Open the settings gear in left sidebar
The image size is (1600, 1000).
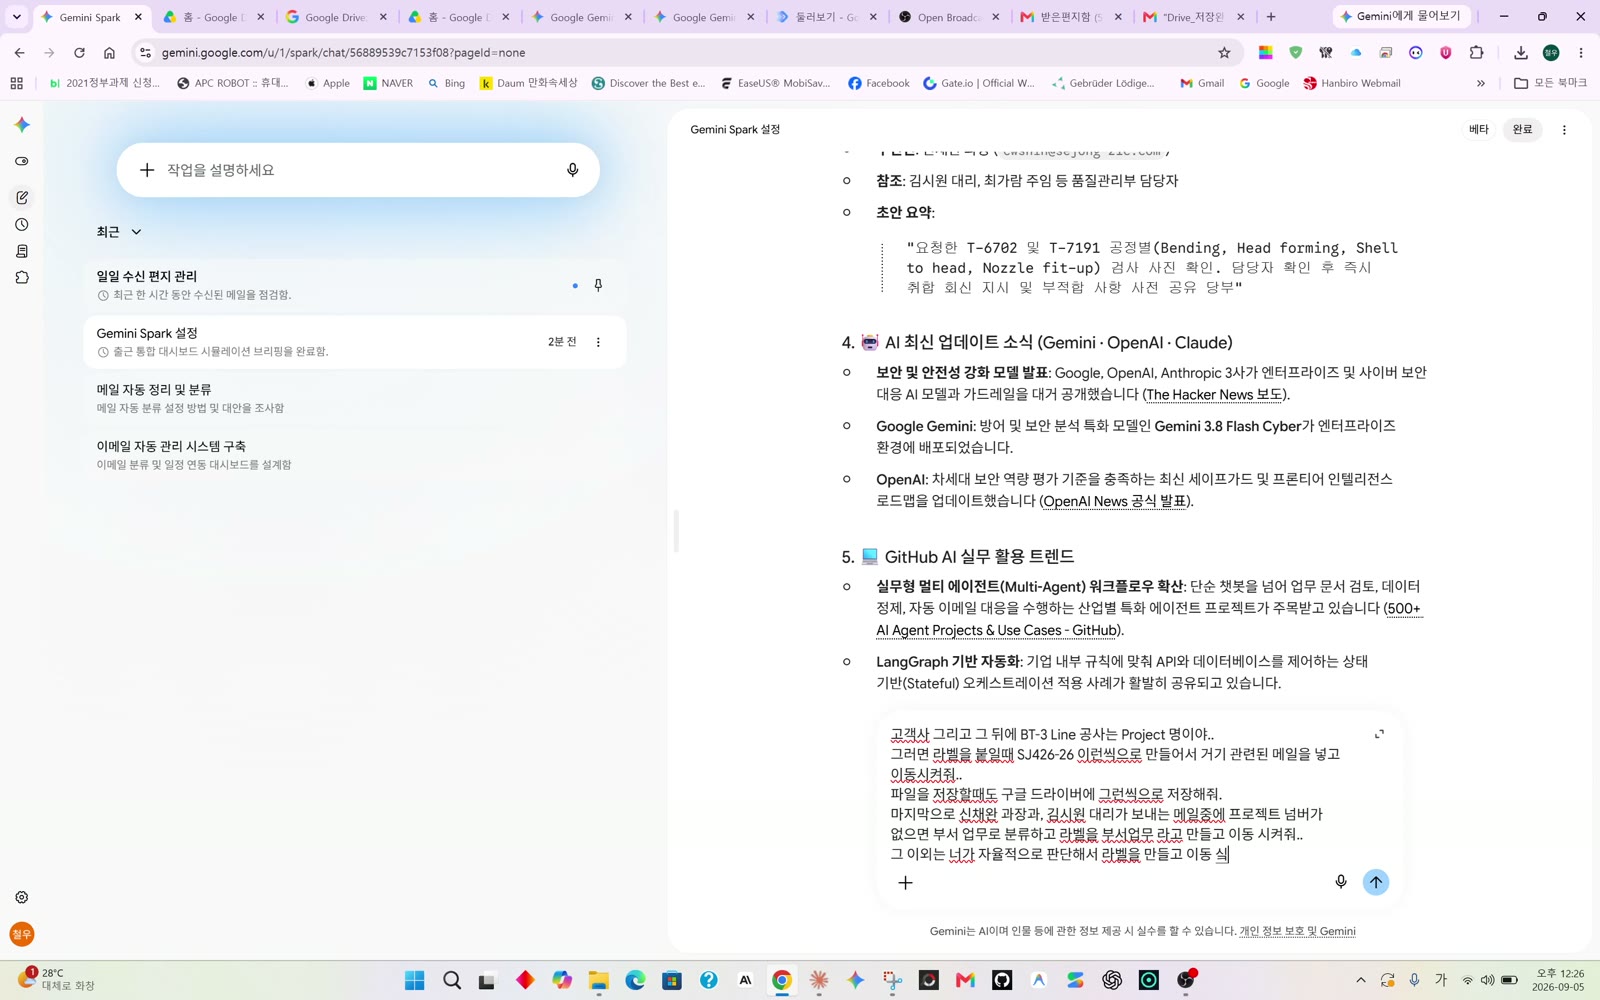click(22, 897)
